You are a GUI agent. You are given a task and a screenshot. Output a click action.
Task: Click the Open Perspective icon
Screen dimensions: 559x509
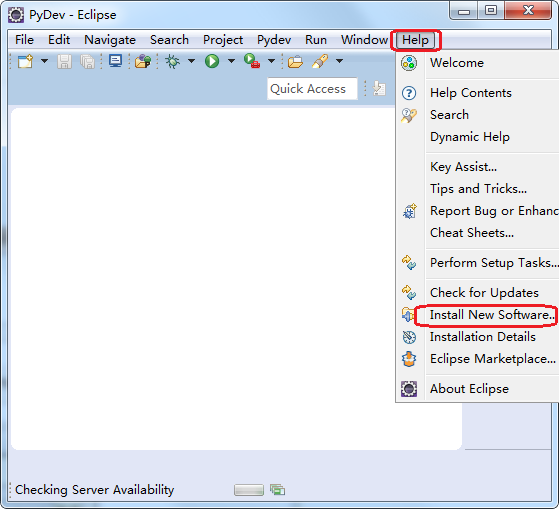[379, 88]
